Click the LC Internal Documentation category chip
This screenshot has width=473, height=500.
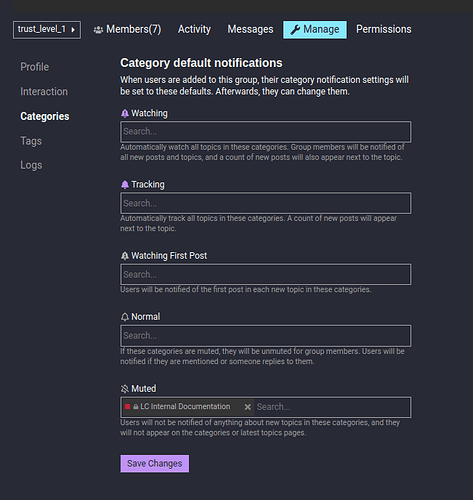[x=188, y=407]
